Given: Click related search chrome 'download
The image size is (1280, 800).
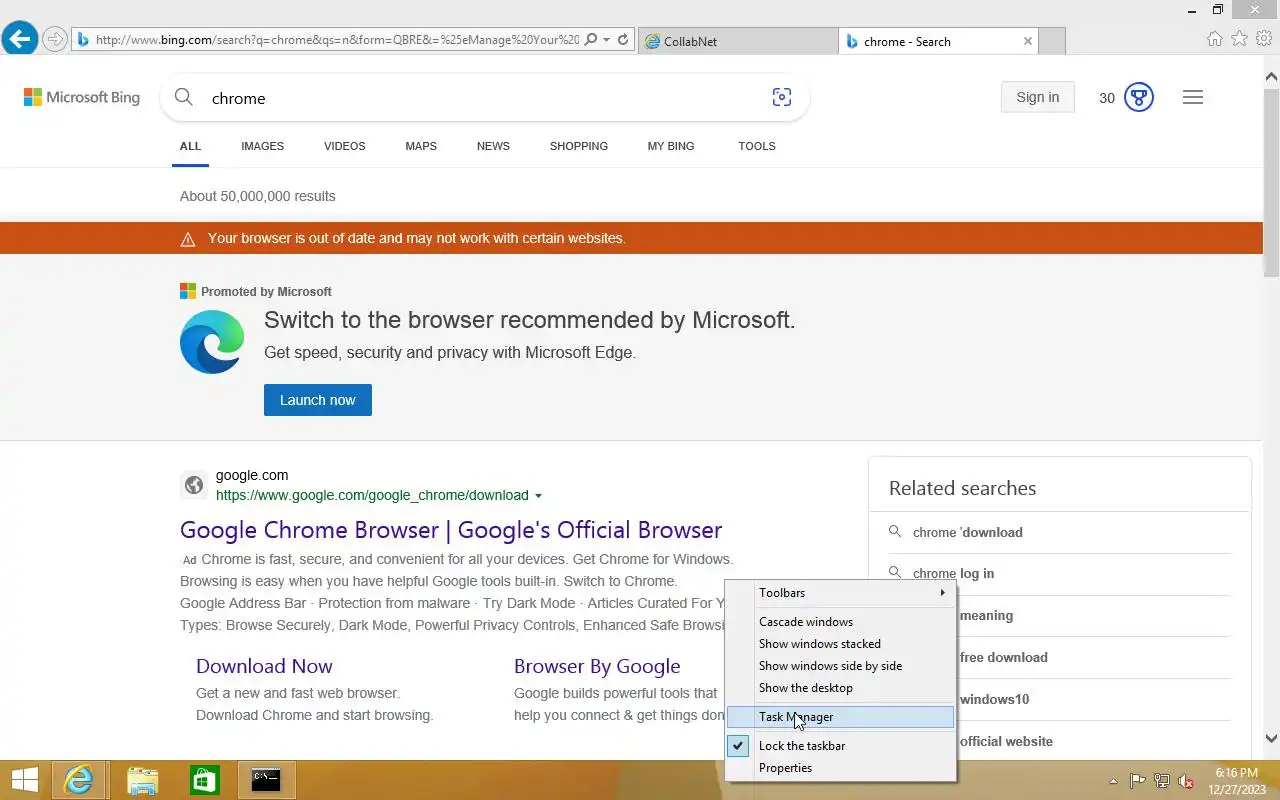Looking at the screenshot, I should pos(968,532).
